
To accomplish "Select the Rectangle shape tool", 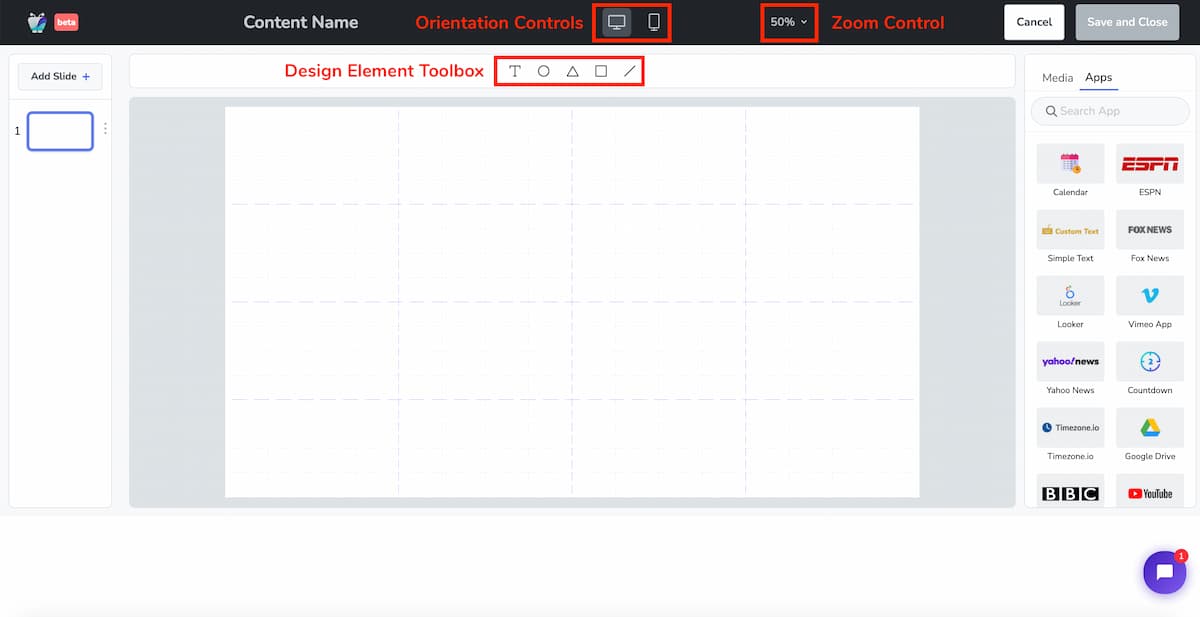I will coord(601,71).
